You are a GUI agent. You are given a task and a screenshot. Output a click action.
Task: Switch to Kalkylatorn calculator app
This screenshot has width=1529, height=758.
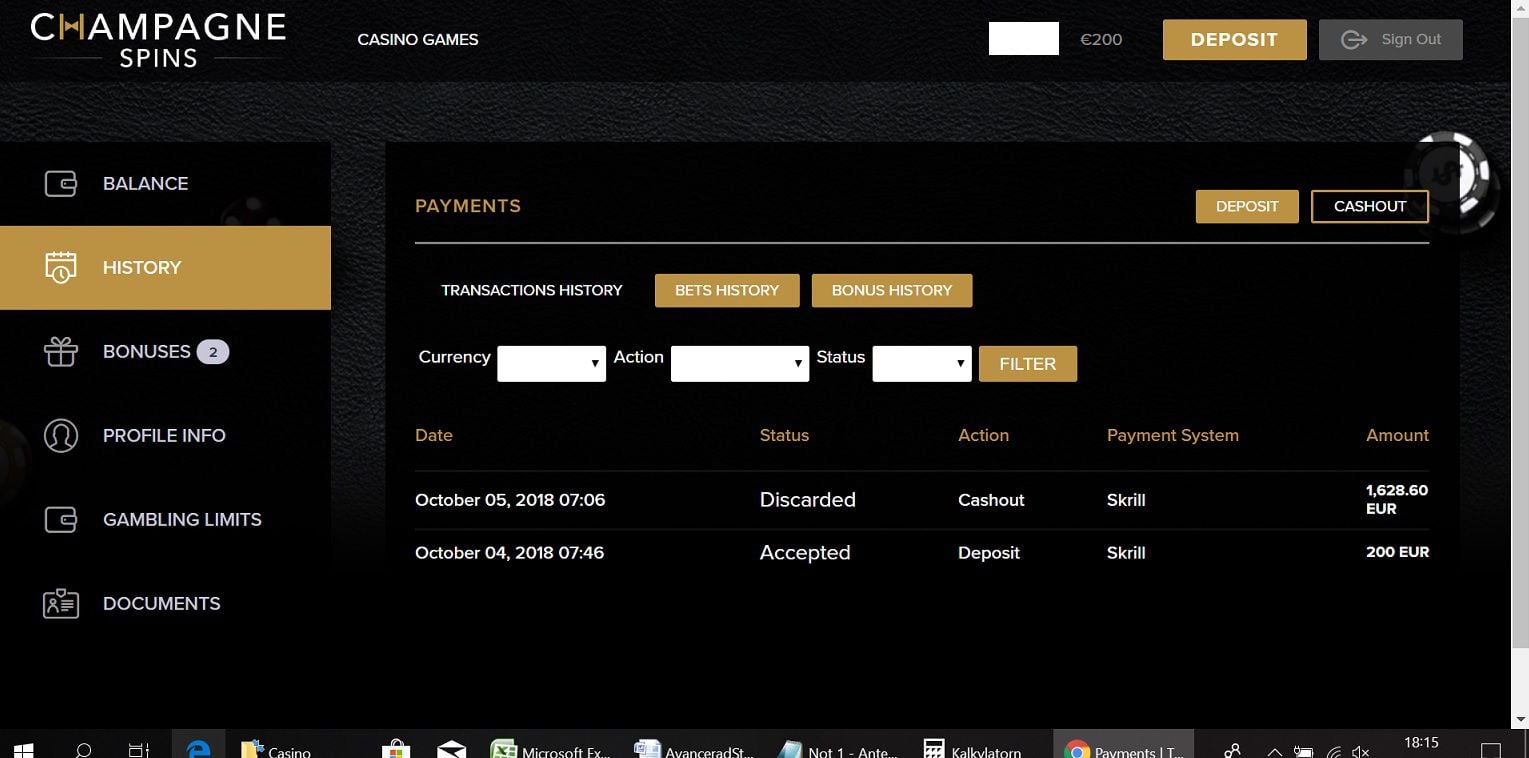tap(973, 750)
